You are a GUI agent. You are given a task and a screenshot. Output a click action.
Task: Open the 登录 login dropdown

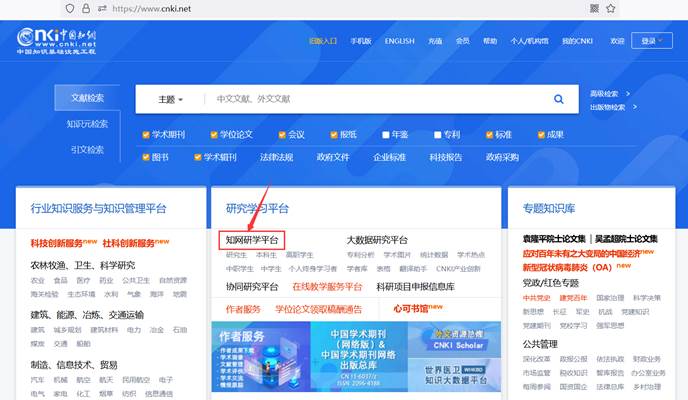coord(652,41)
